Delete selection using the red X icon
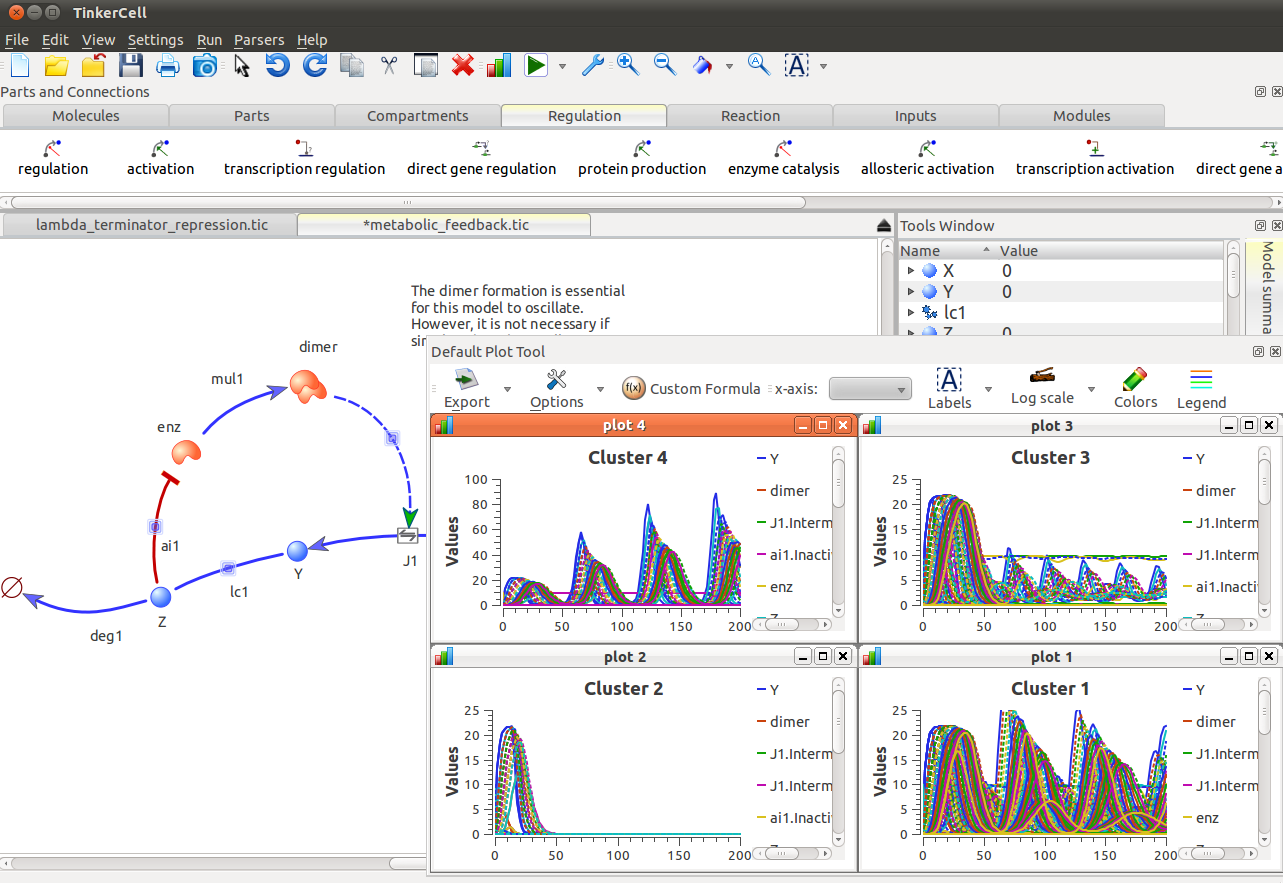This screenshot has height=883, width=1283. (462, 64)
